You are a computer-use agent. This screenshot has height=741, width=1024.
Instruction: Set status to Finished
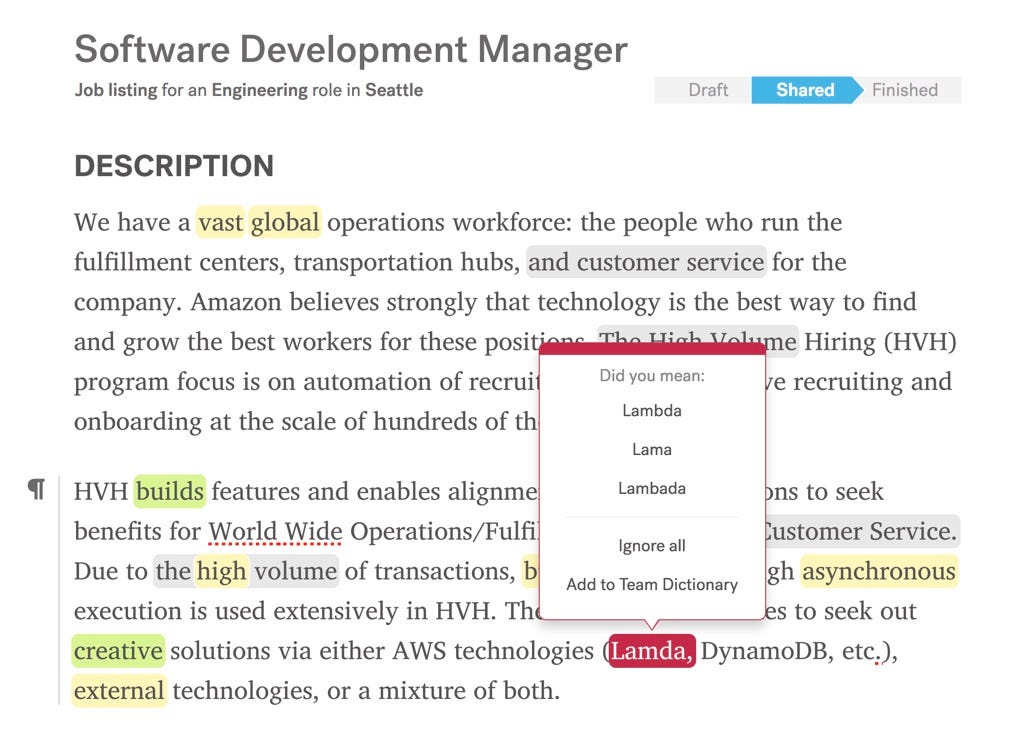click(x=904, y=90)
